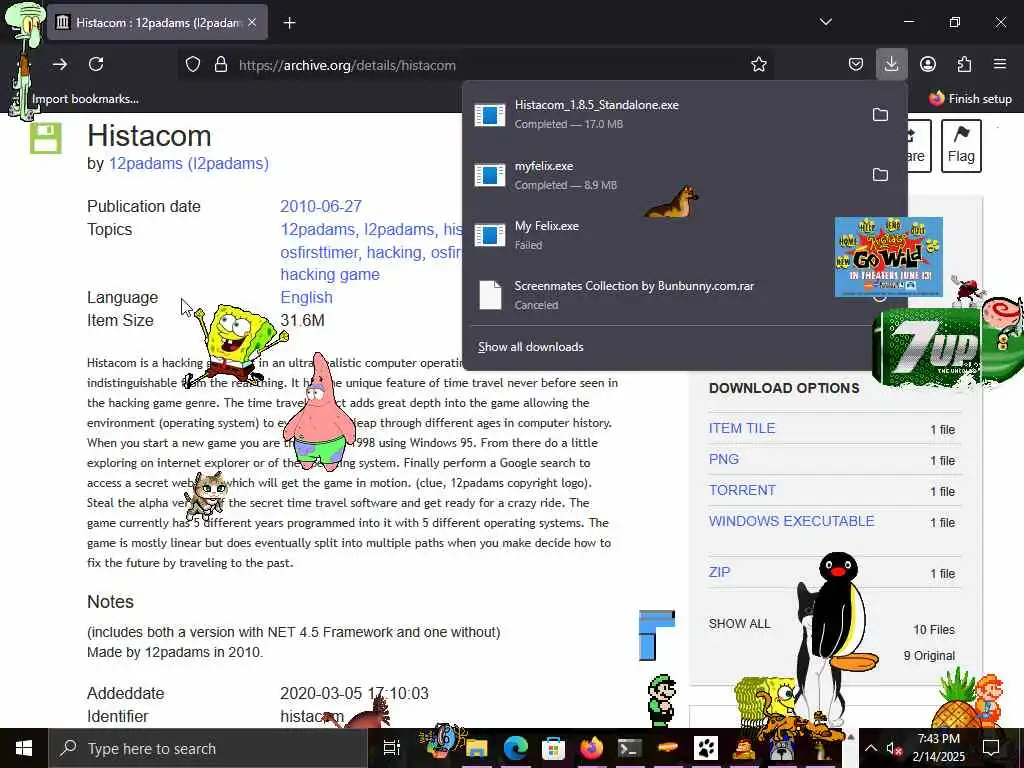Click the English language link

coord(306,297)
